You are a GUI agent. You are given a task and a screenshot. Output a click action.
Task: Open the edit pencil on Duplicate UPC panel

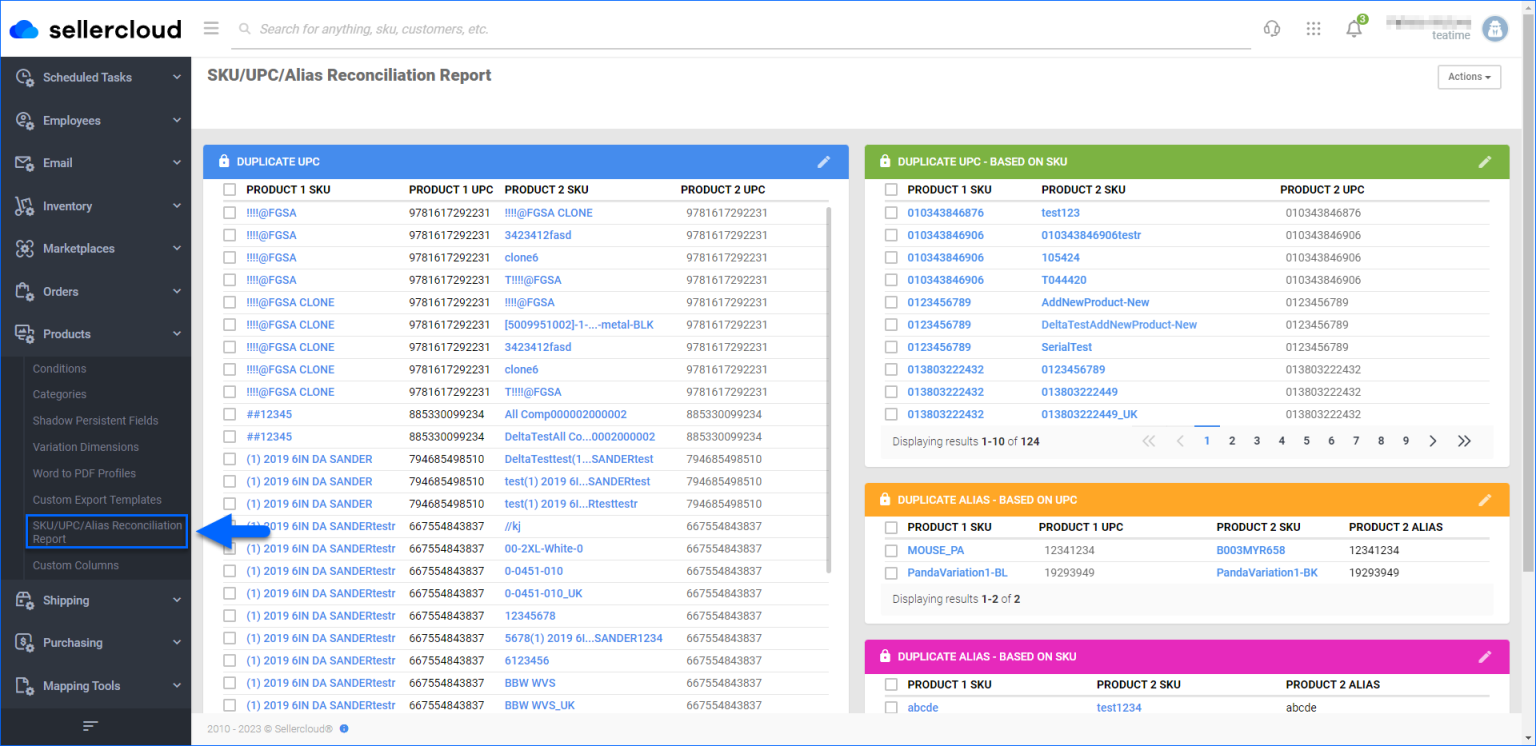click(824, 161)
